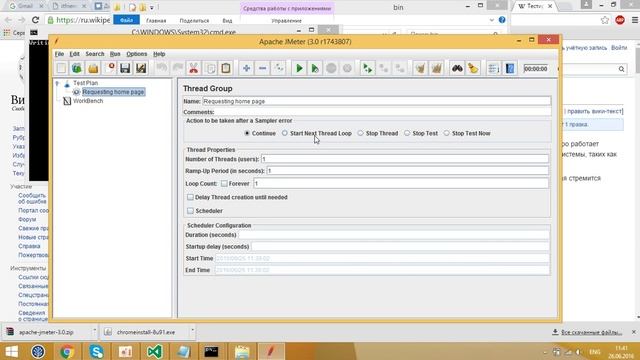The width and height of the screenshot is (640, 360).
Task: Select the Stop Test radio button
Action: (407, 133)
